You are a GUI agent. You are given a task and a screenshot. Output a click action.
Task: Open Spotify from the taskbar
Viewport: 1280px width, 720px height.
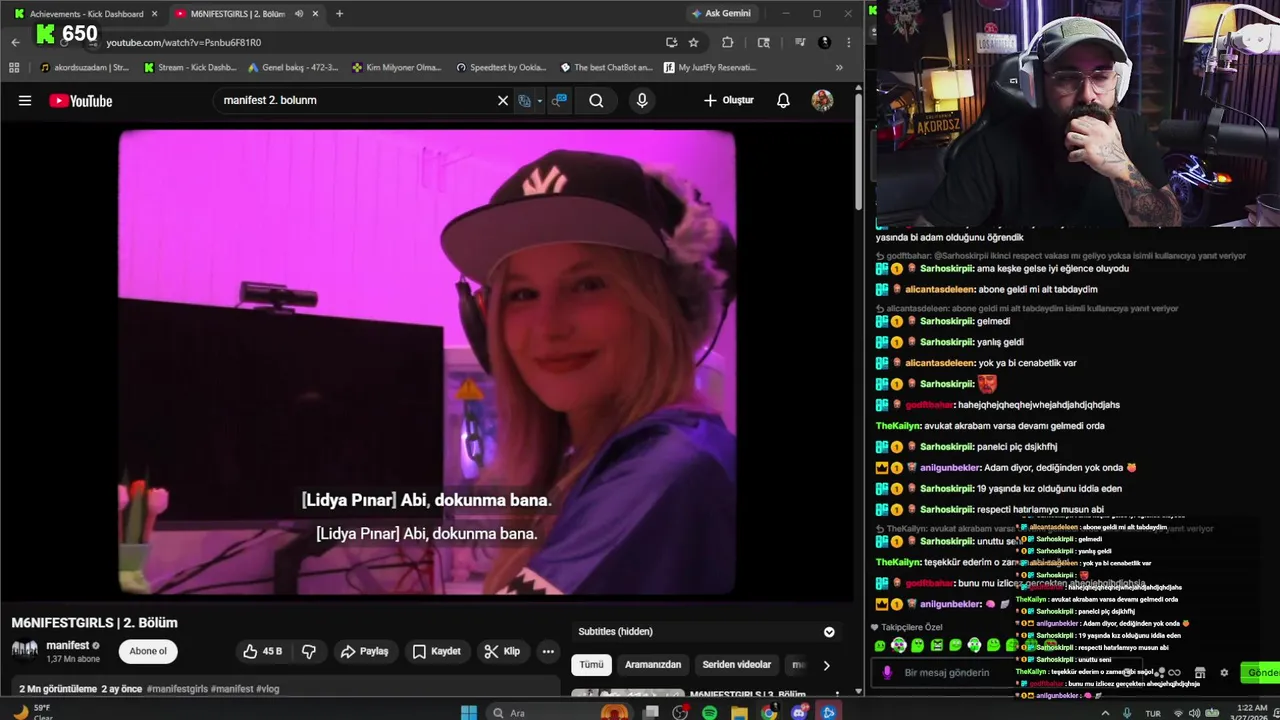pyautogui.click(x=709, y=713)
